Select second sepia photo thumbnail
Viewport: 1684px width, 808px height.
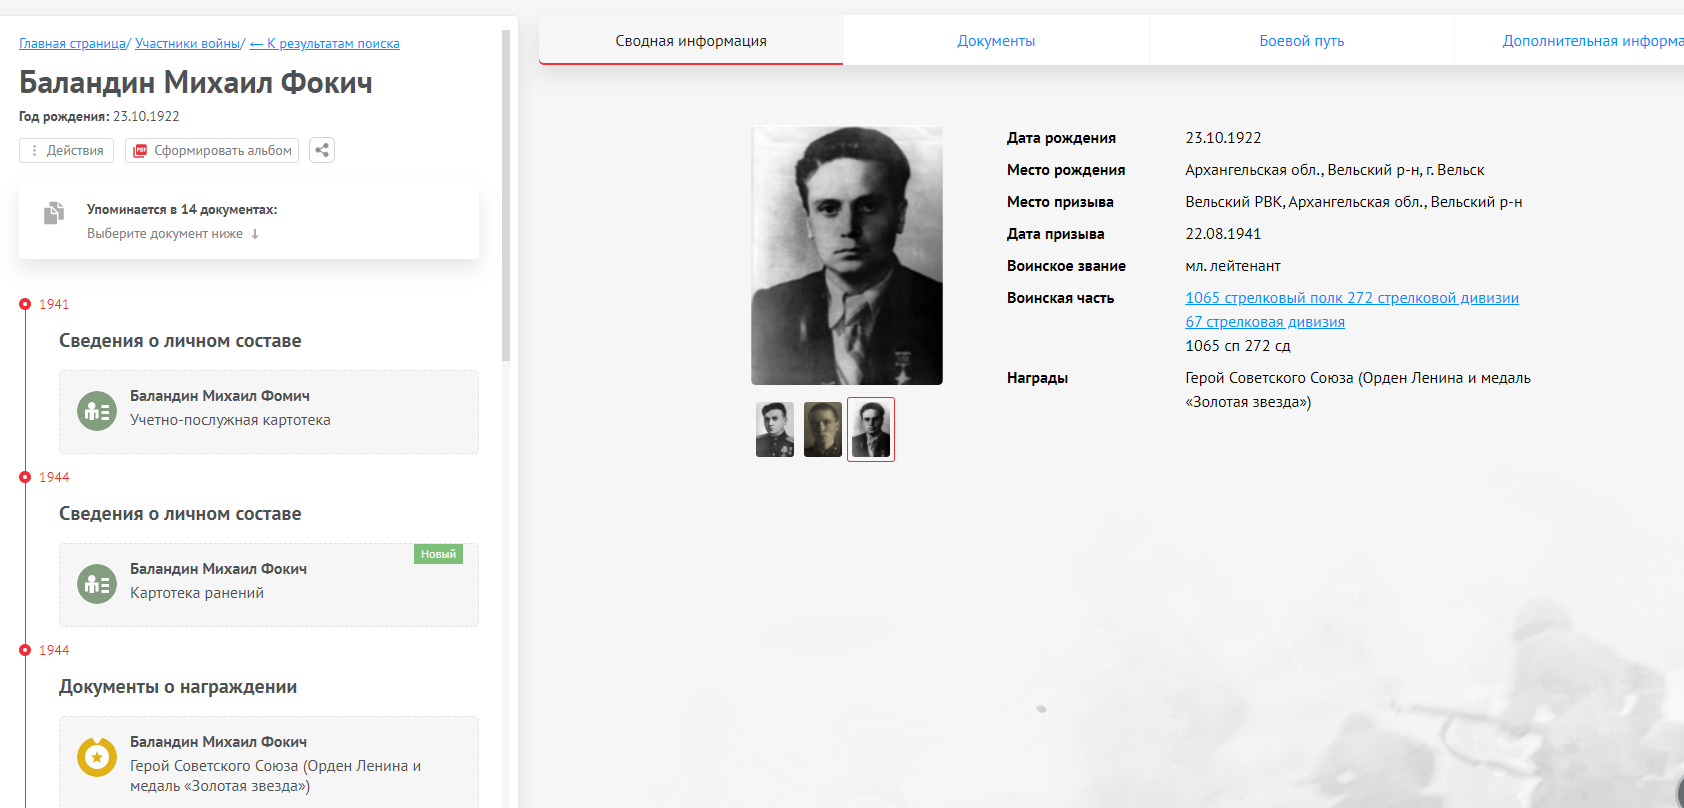[x=823, y=429]
